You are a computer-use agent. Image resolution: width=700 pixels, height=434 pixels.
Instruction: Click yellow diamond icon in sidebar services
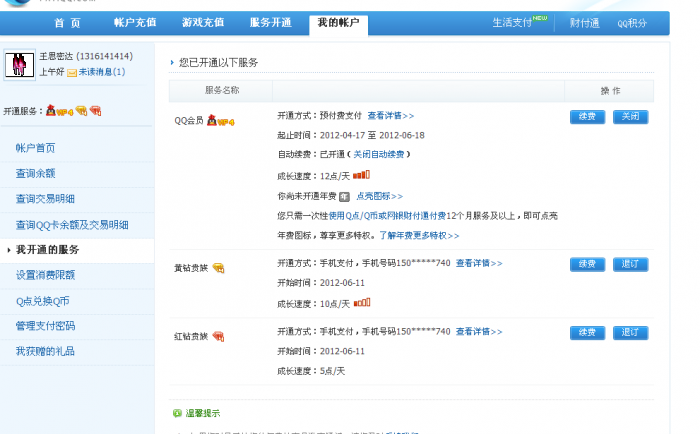(x=81, y=111)
